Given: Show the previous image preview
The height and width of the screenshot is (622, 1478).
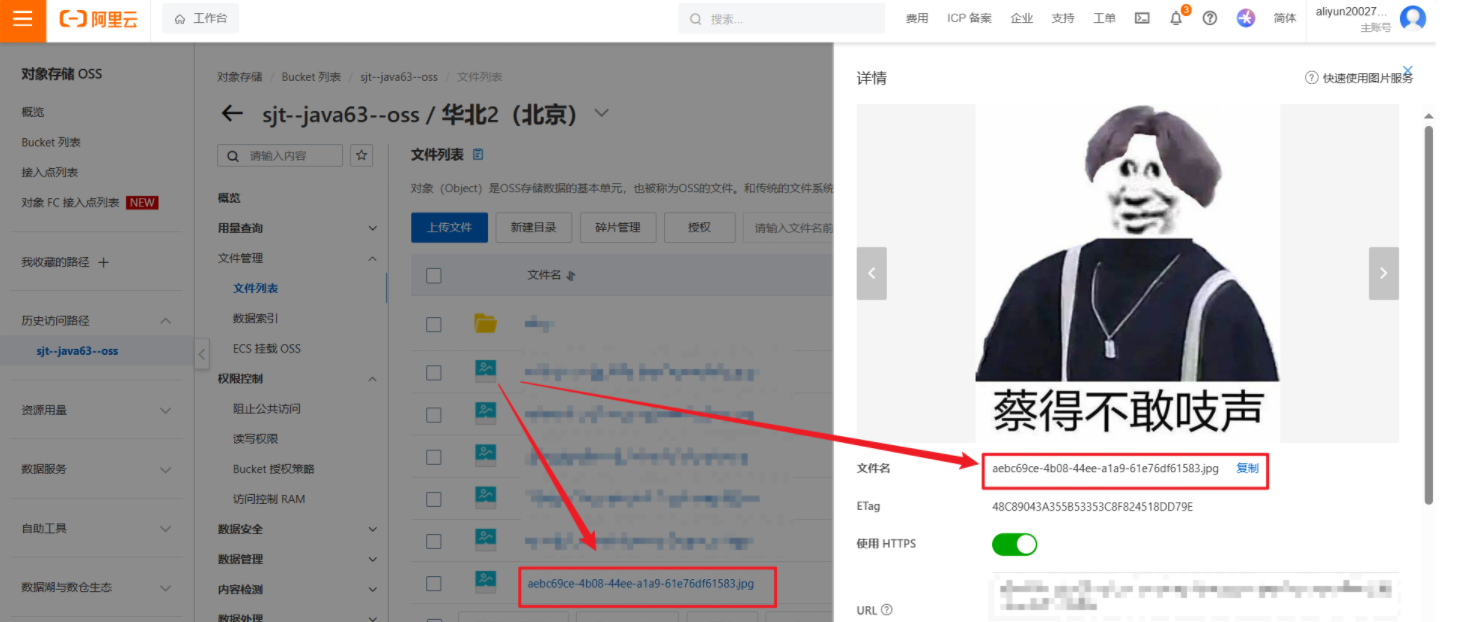Looking at the screenshot, I should click(872, 273).
